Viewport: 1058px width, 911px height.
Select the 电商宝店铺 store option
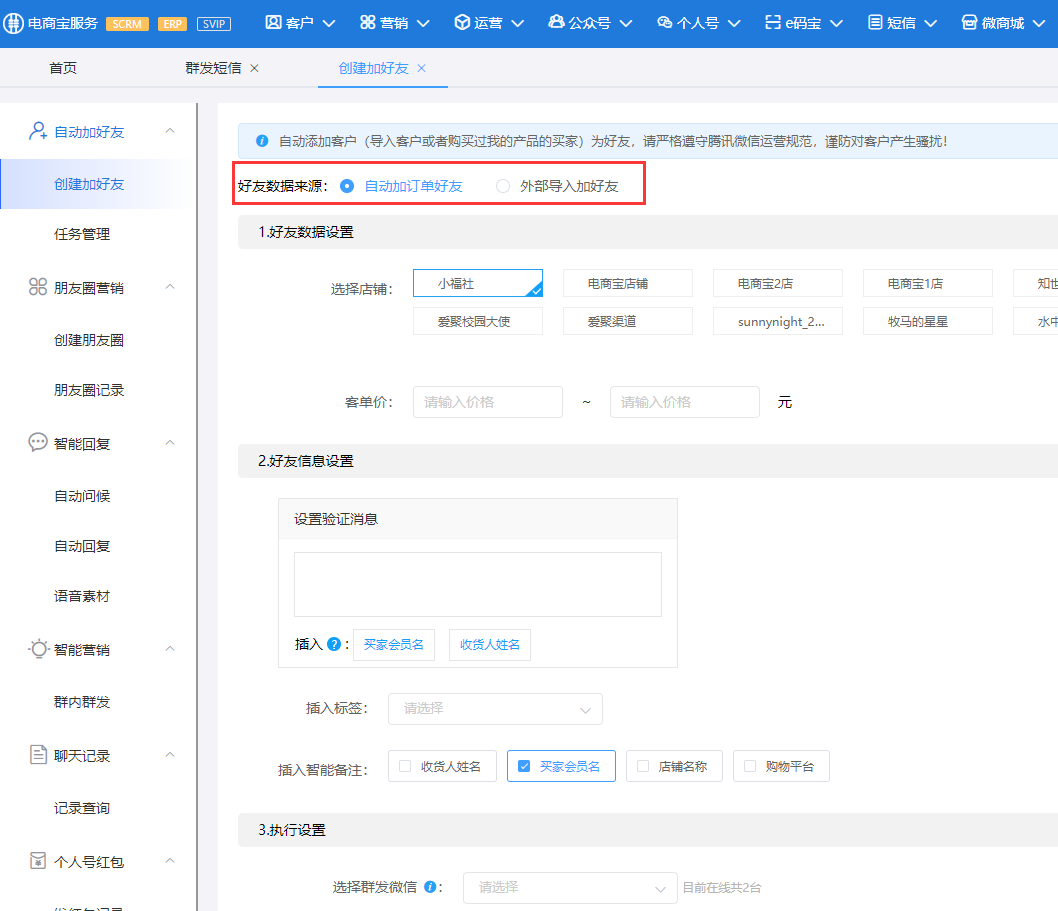(628, 283)
